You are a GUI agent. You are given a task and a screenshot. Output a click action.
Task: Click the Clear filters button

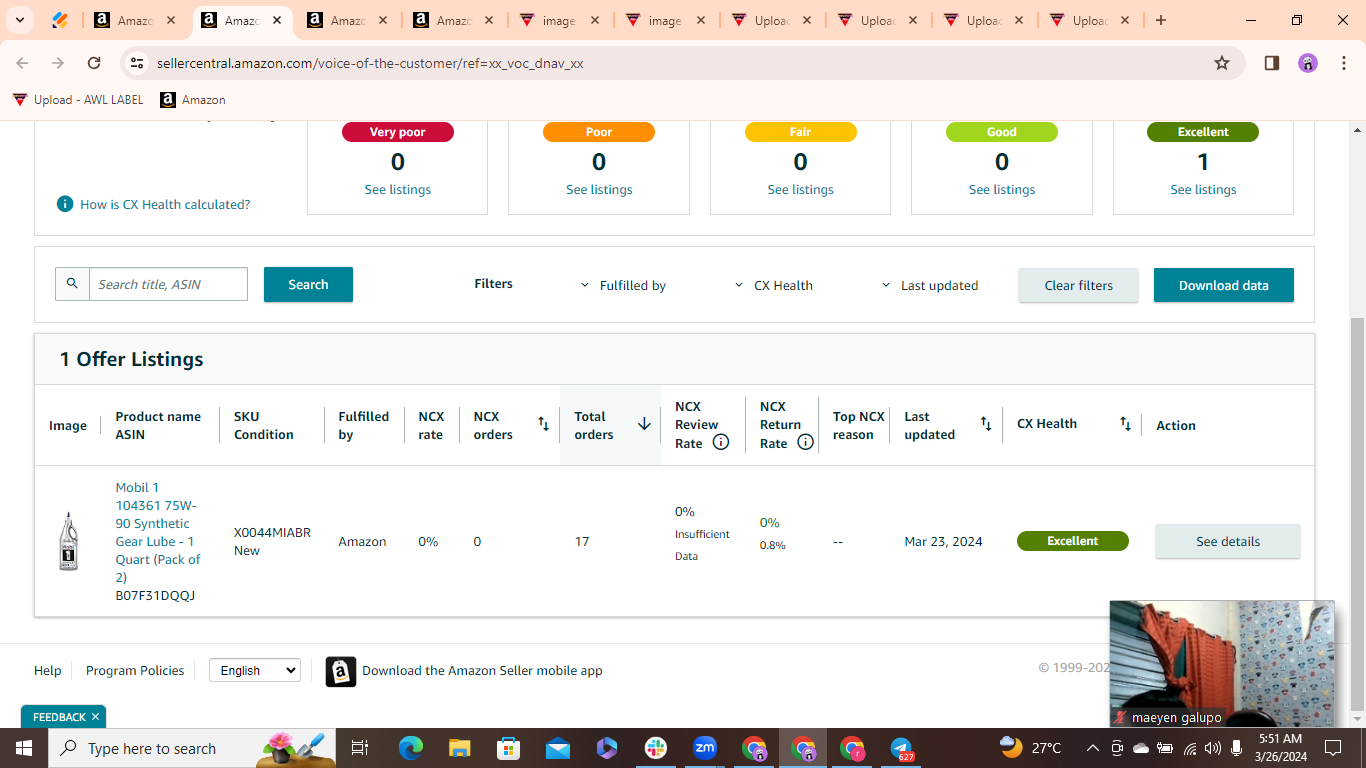pyautogui.click(x=1078, y=285)
